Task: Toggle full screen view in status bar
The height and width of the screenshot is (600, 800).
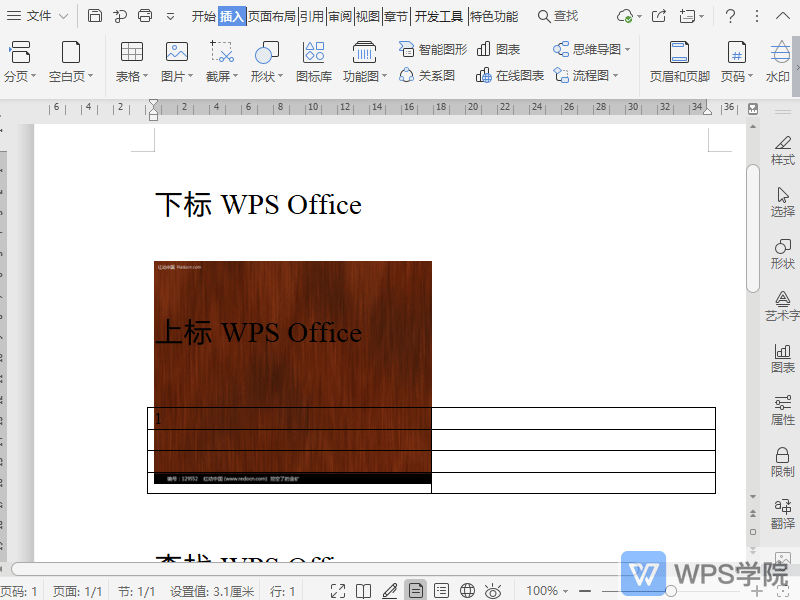Action: click(338, 591)
